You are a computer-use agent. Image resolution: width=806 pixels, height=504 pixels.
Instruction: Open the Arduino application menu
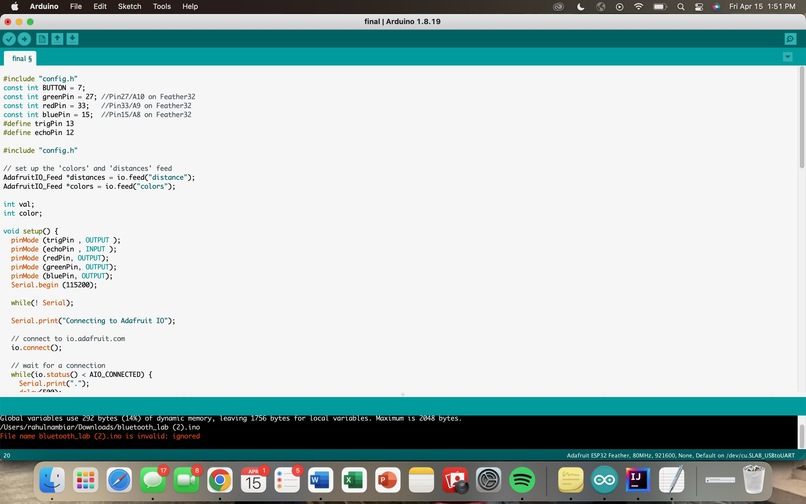[44, 6]
